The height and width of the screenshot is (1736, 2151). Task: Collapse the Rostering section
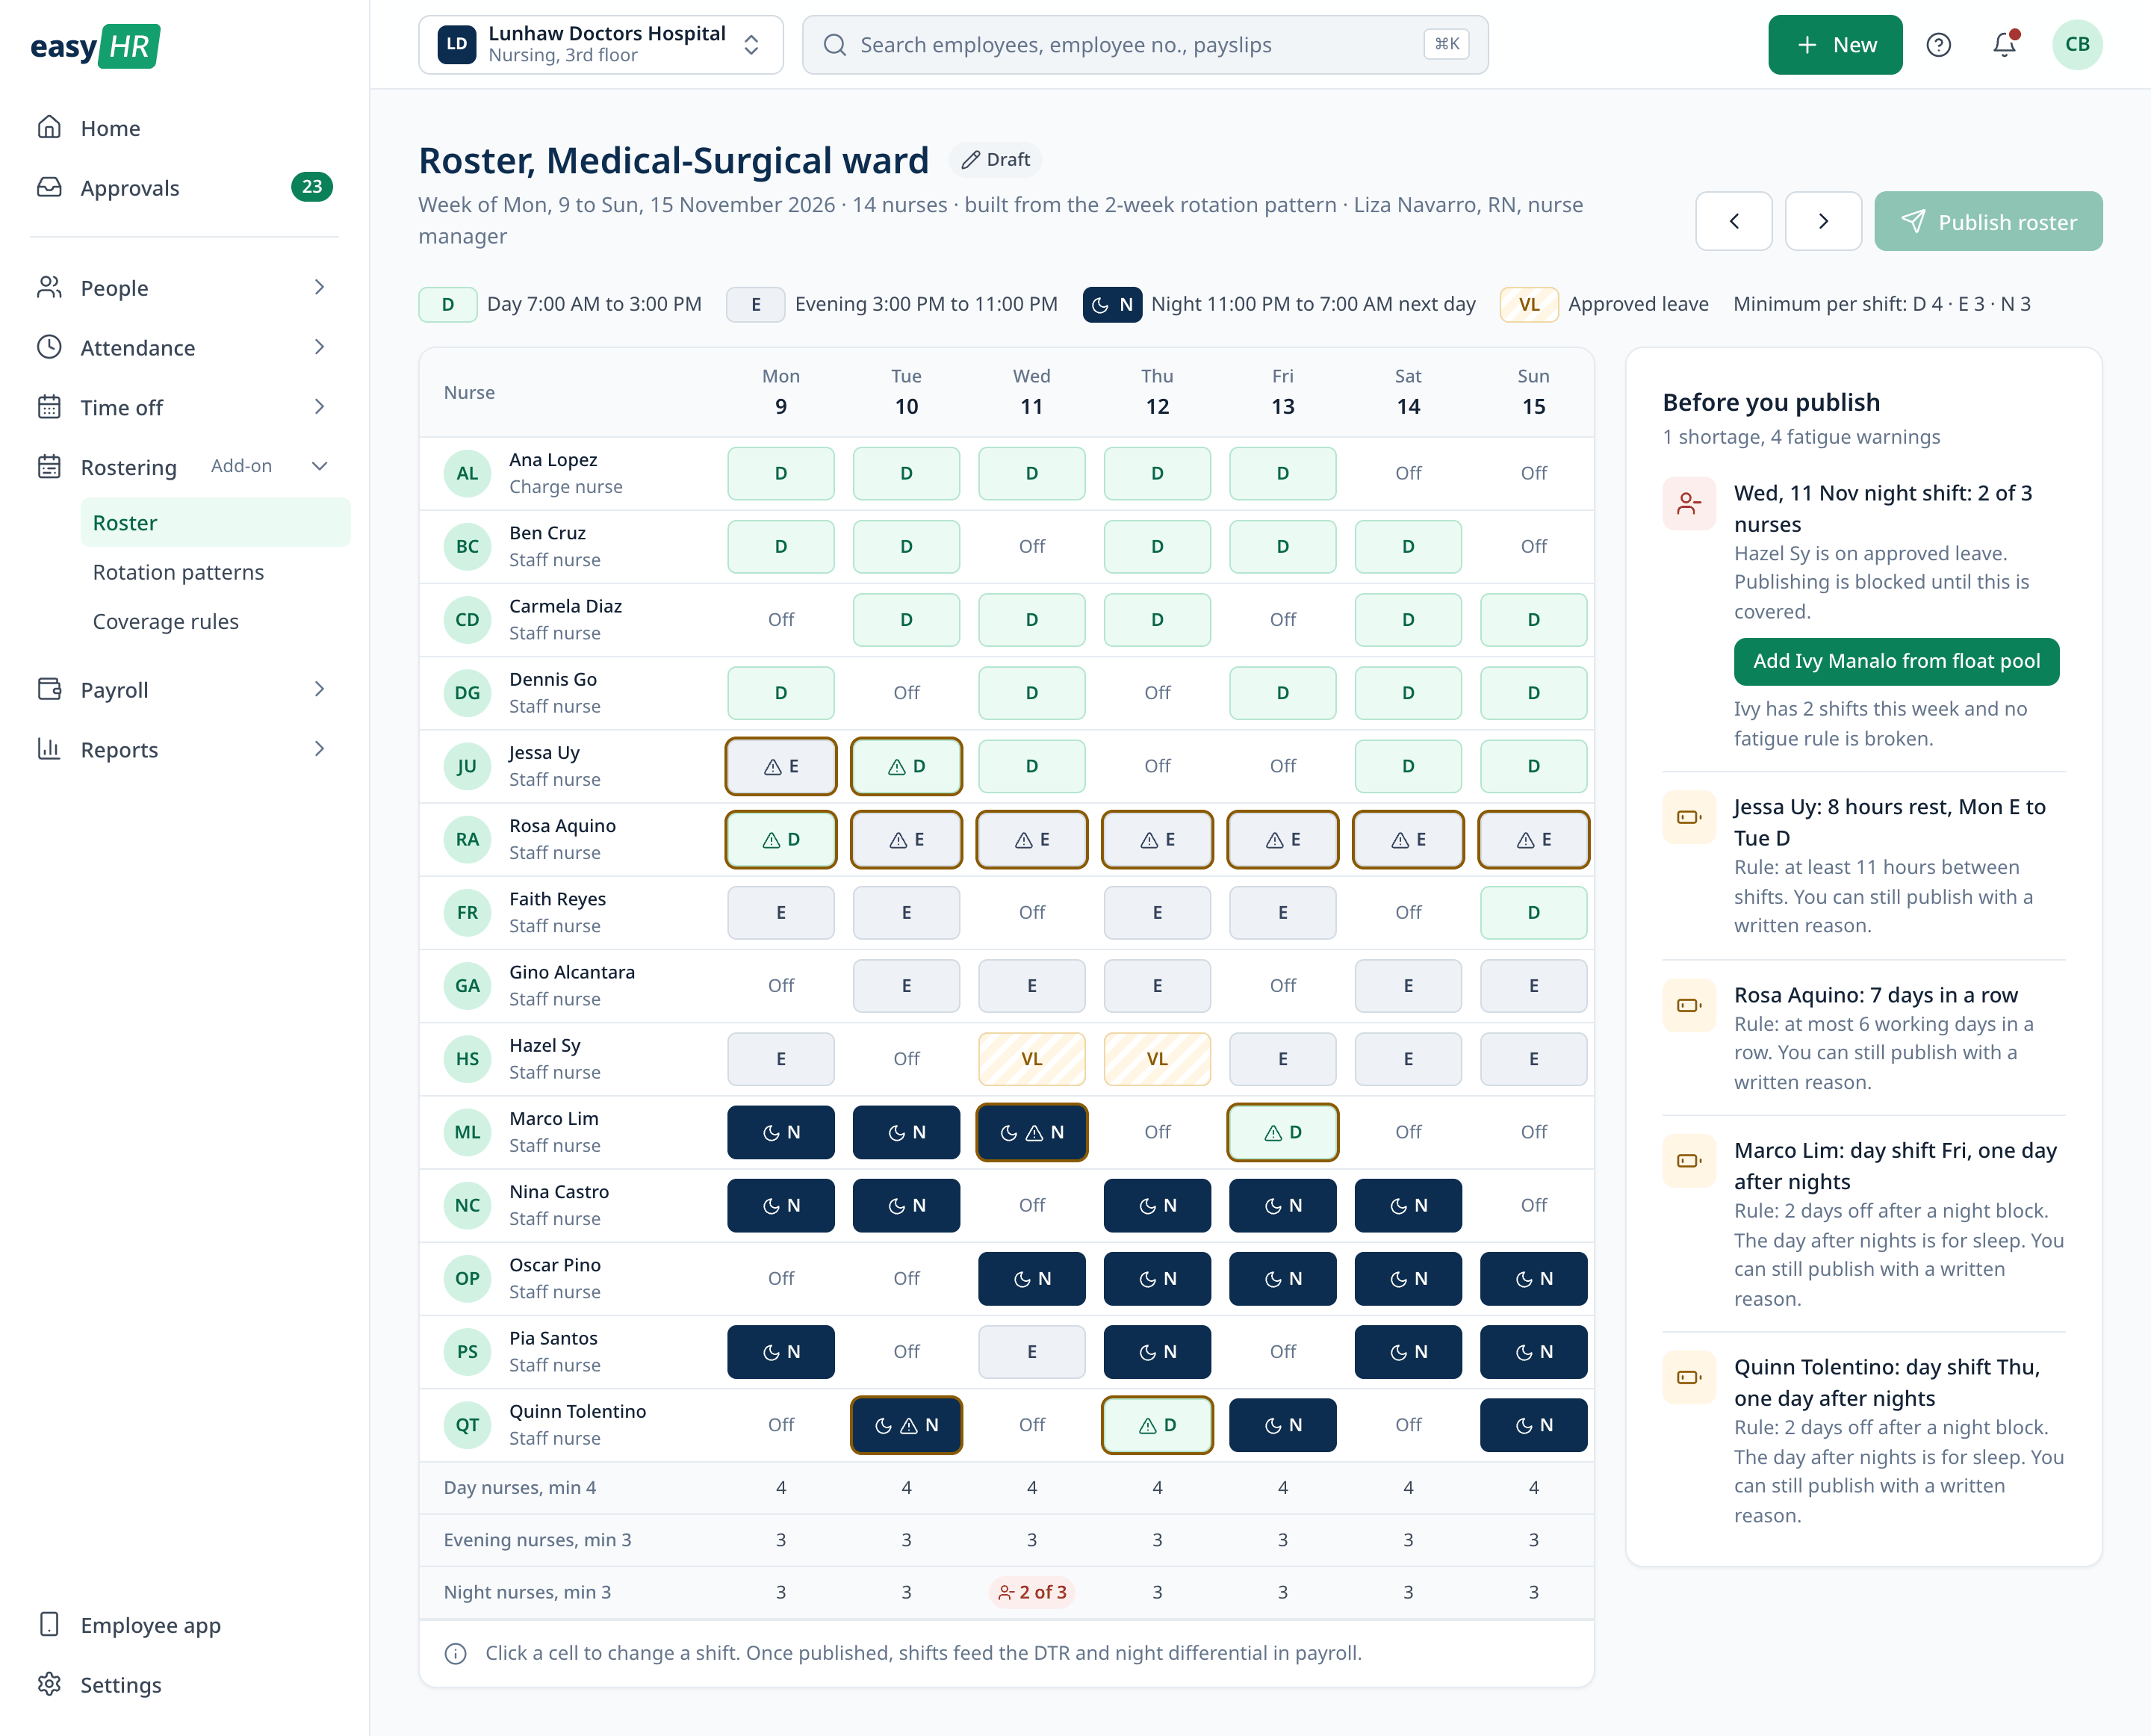[185, 467]
